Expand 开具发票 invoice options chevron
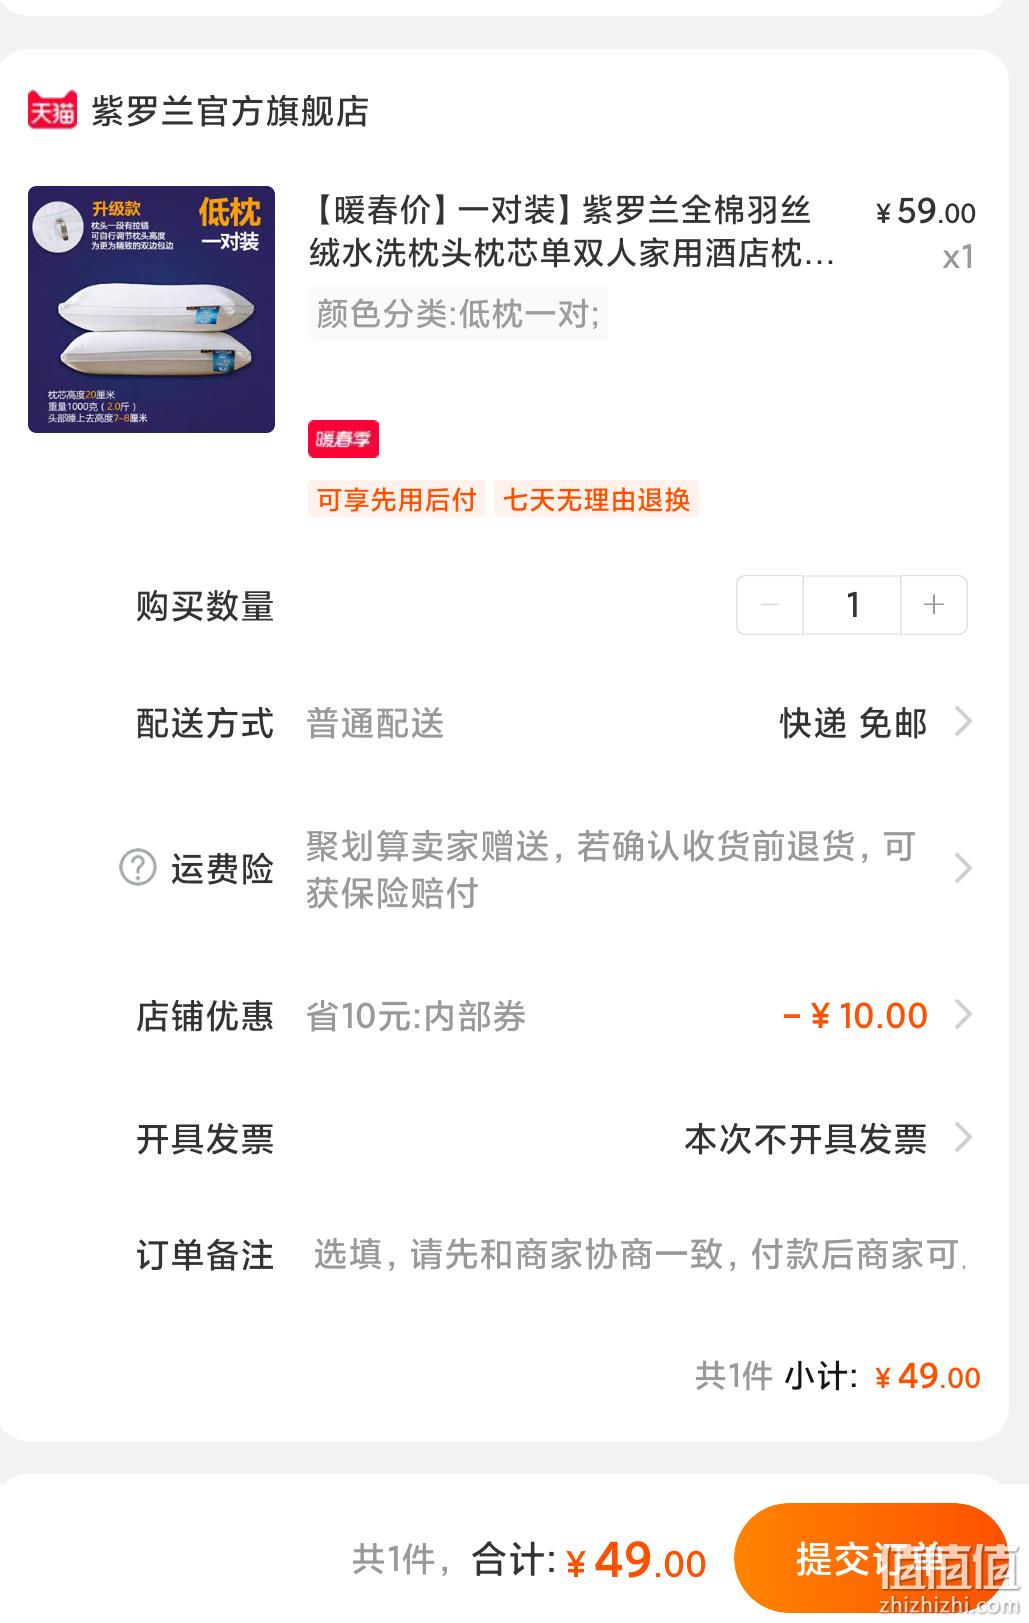This screenshot has height=1623, width=1029. tap(963, 1137)
